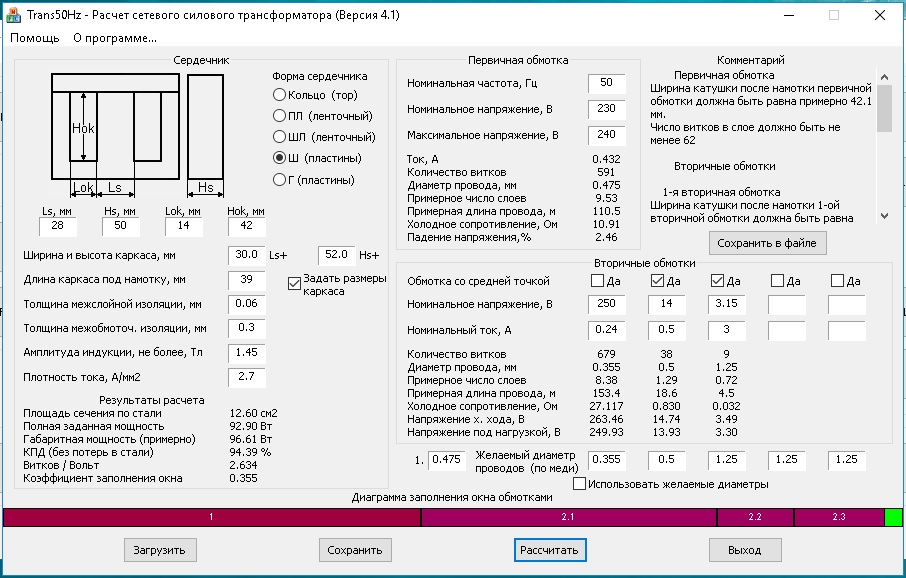The height and width of the screenshot is (578, 906).
Task: Click the Lok, мм field with 14
Action: tap(183, 226)
